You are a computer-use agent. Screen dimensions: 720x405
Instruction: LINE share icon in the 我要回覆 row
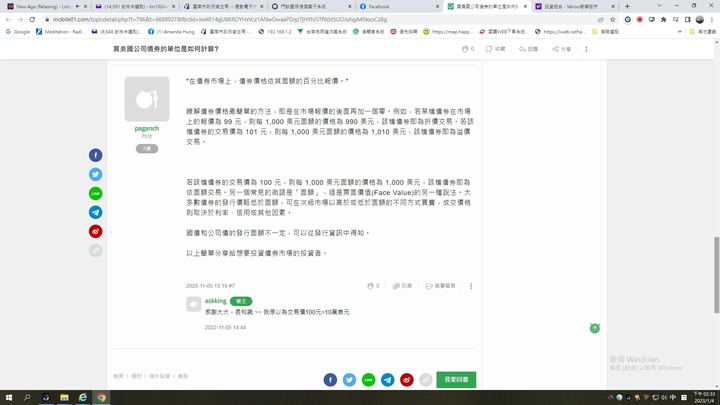pos(368,380)
